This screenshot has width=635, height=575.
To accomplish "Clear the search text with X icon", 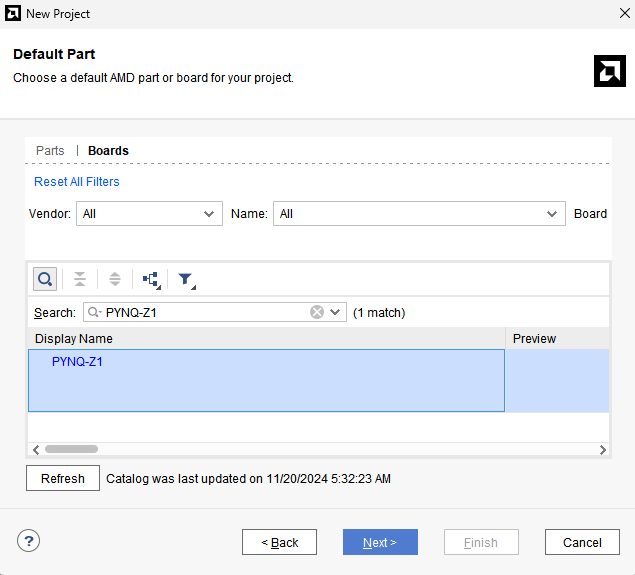I will (317, 312).
